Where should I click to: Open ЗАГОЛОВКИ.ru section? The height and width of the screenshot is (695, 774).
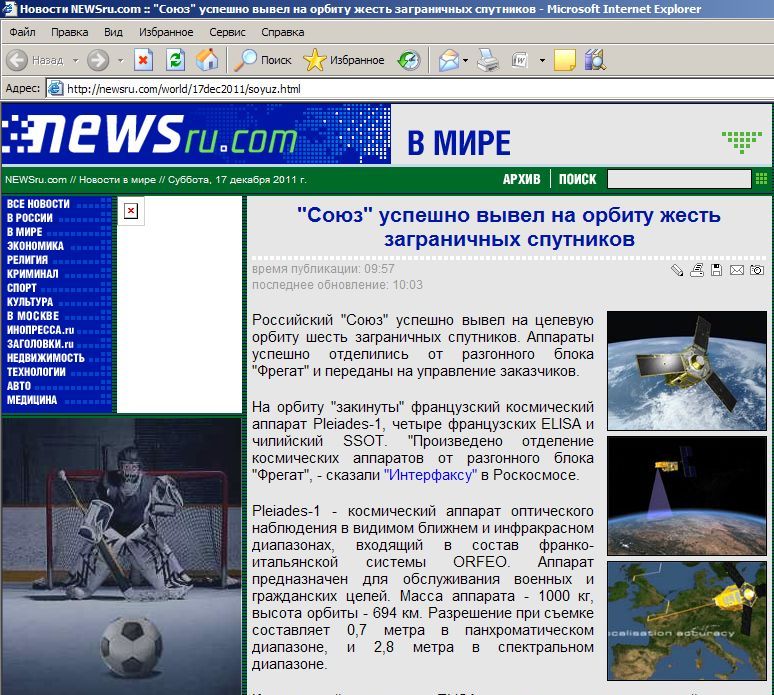[x=40, y=344]
